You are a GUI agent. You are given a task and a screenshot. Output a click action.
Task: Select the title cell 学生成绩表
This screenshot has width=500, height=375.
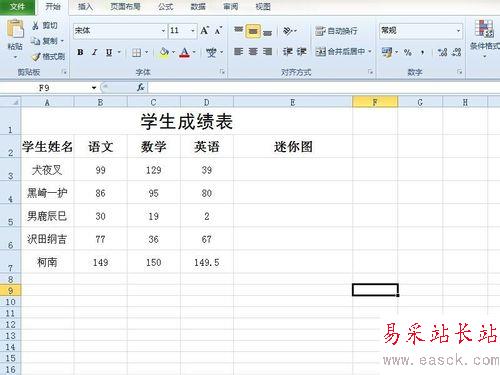tap(187, 121)
